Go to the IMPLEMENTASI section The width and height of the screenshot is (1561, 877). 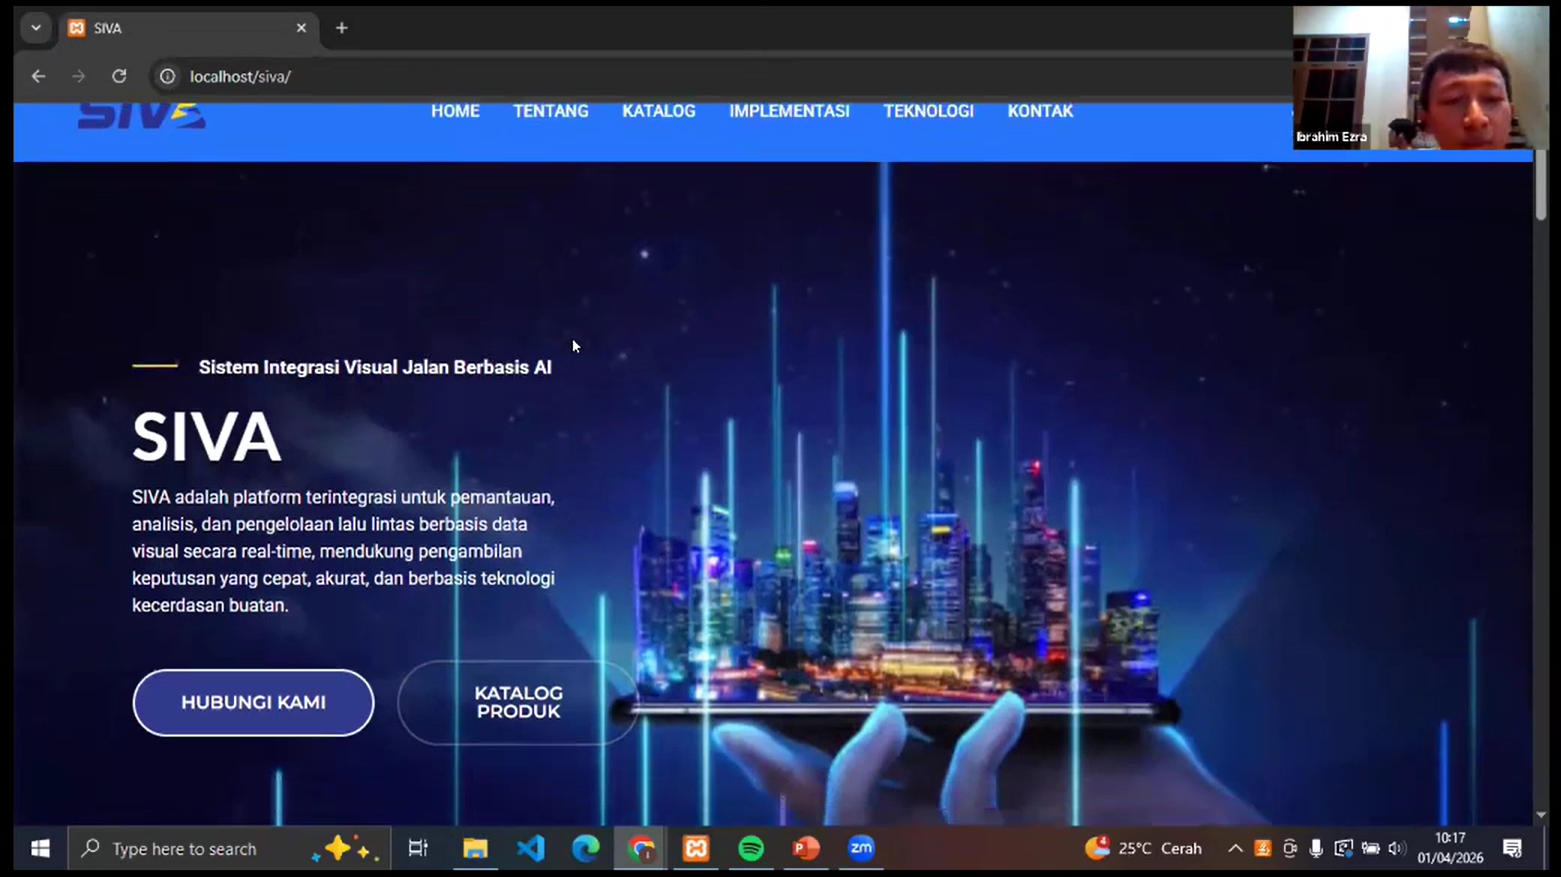click(x=789, y=111)
